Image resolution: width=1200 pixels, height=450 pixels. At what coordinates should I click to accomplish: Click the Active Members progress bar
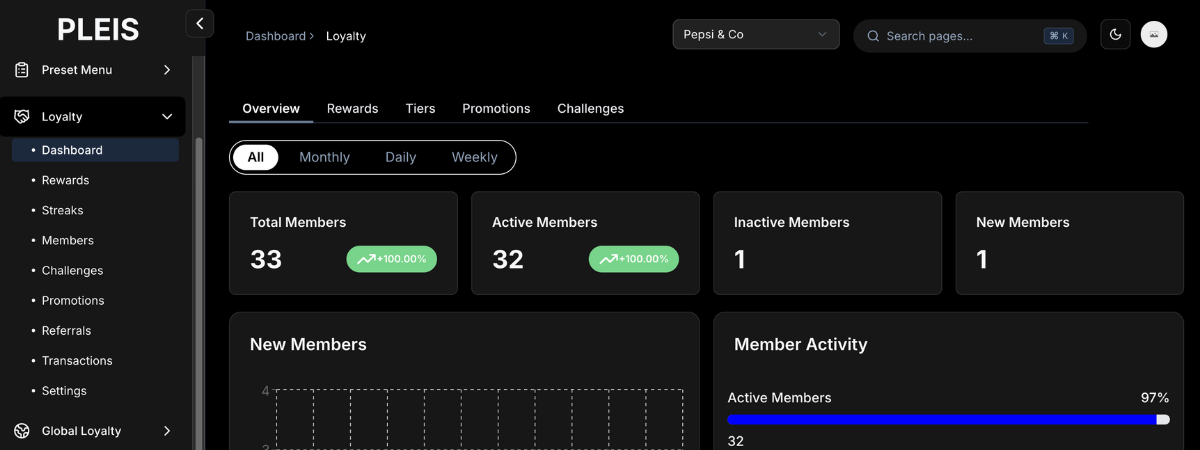tap(948, 420)
